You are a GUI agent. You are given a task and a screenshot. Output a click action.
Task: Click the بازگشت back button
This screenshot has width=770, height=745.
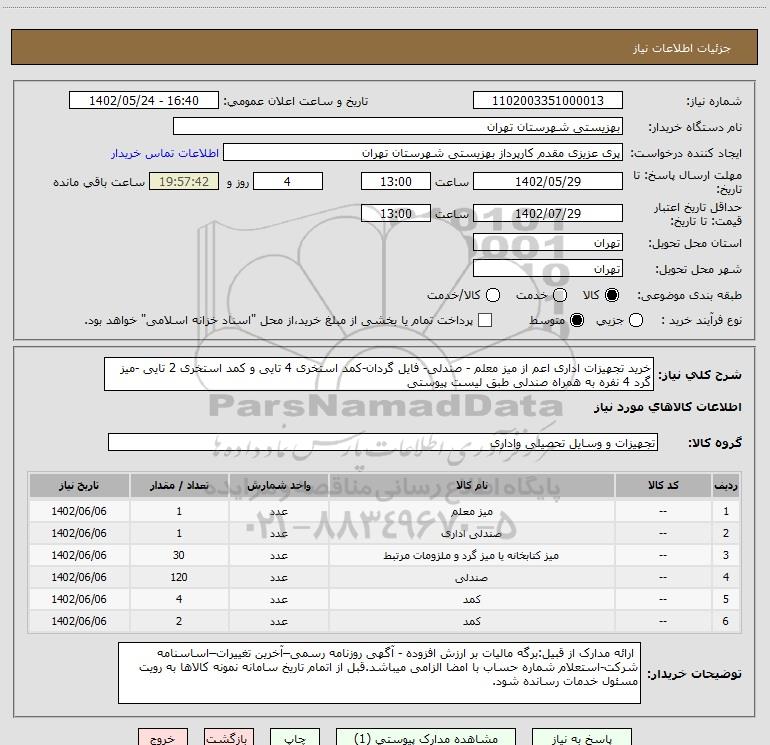pyautogui.click(x=229, y=738)
